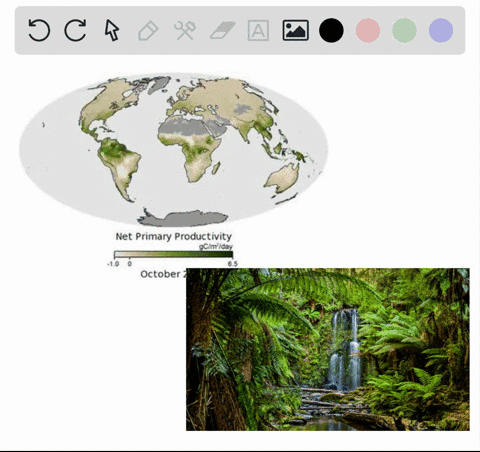Click the Net Primary Productivity title

174,236
